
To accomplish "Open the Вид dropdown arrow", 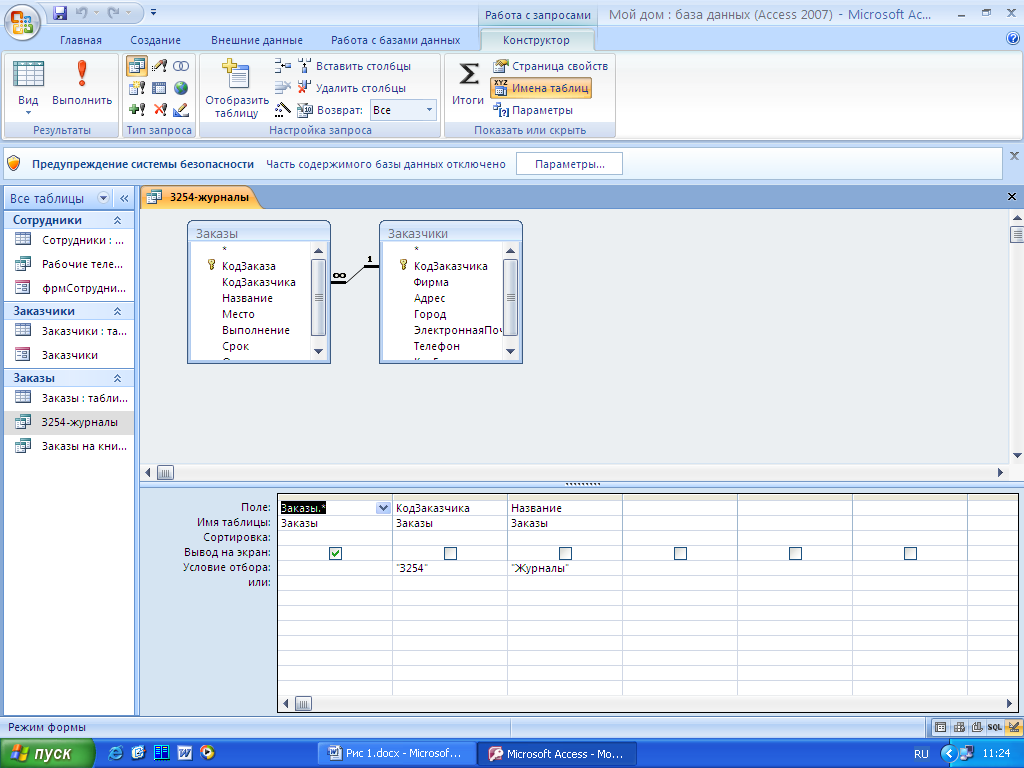I will (28, 112).
